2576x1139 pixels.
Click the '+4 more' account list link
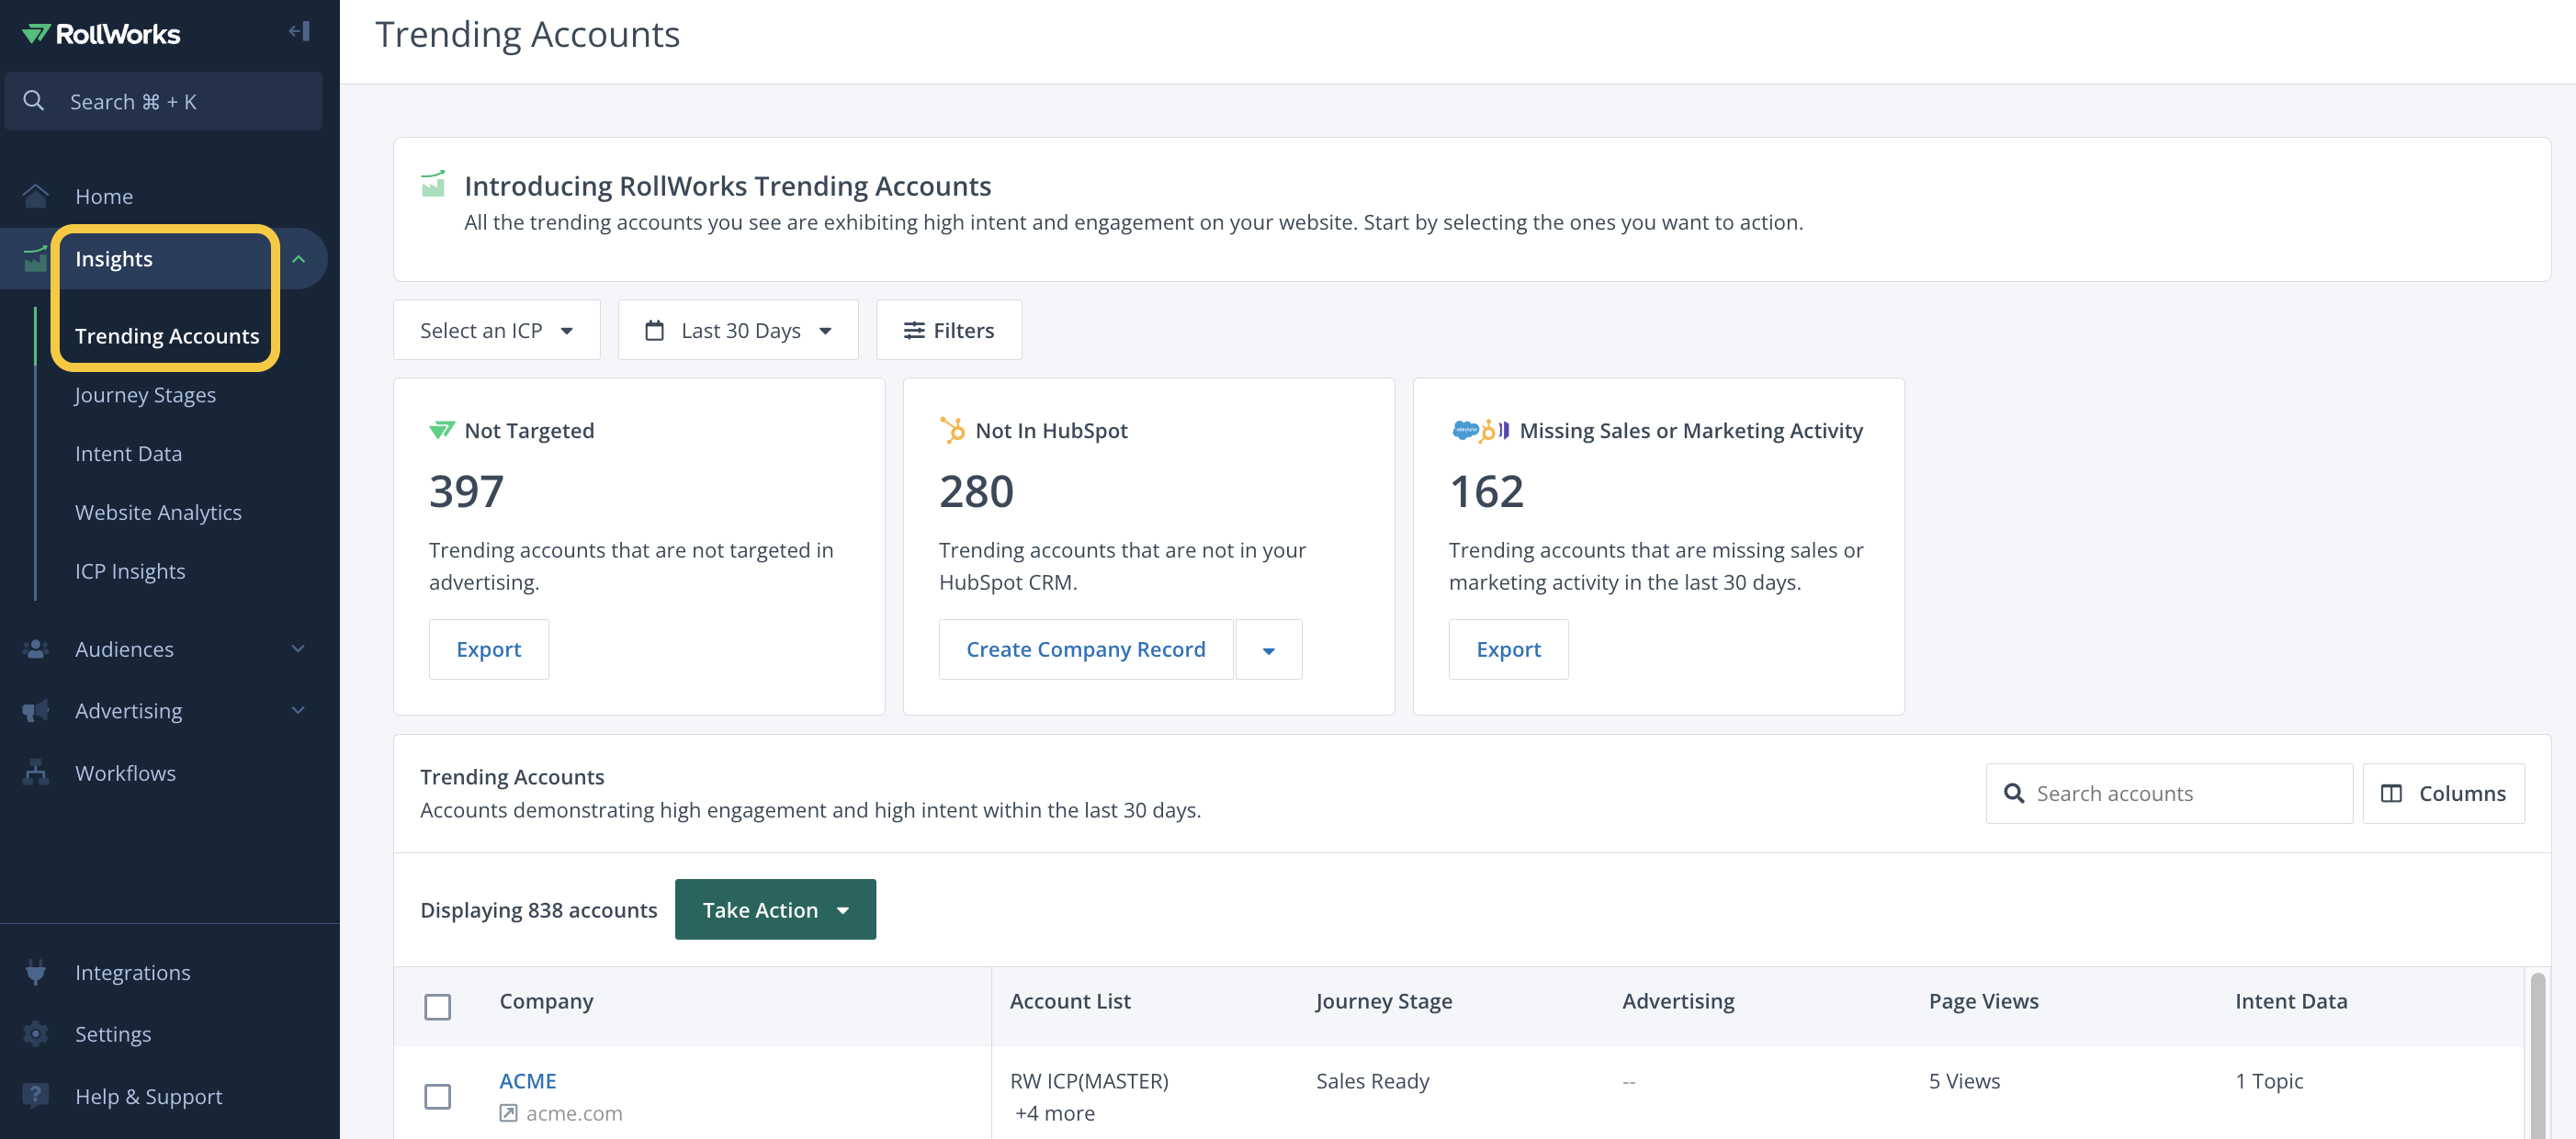(1055, 1113)
